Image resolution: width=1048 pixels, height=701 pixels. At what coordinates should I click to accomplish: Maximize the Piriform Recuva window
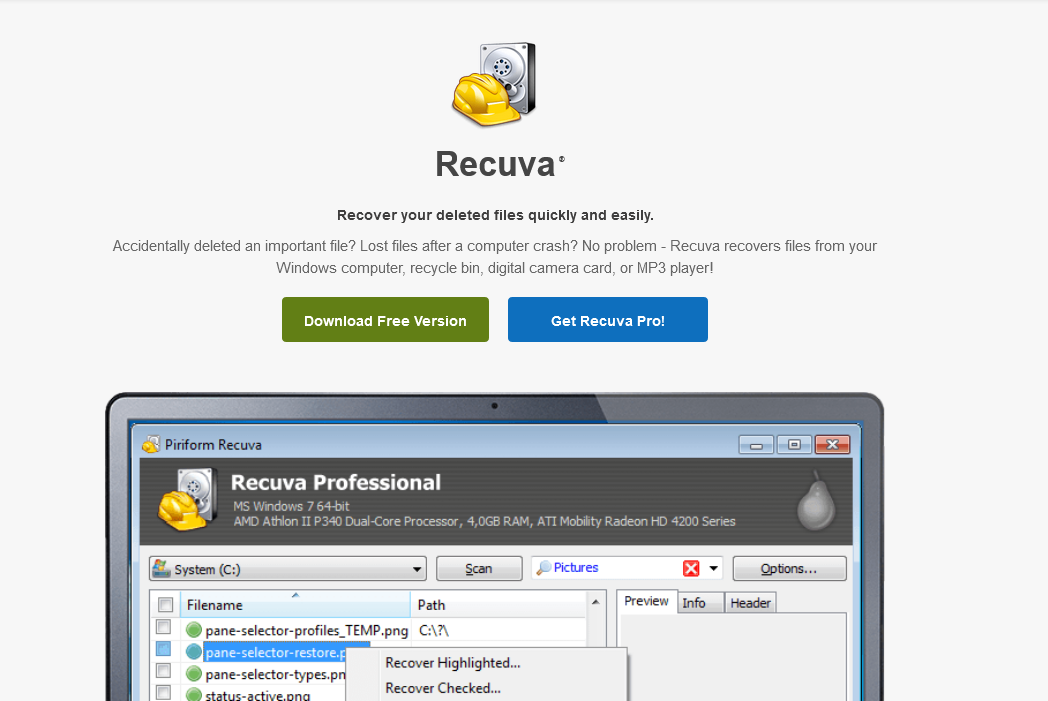pyautogui.click(x=794, y=444)
